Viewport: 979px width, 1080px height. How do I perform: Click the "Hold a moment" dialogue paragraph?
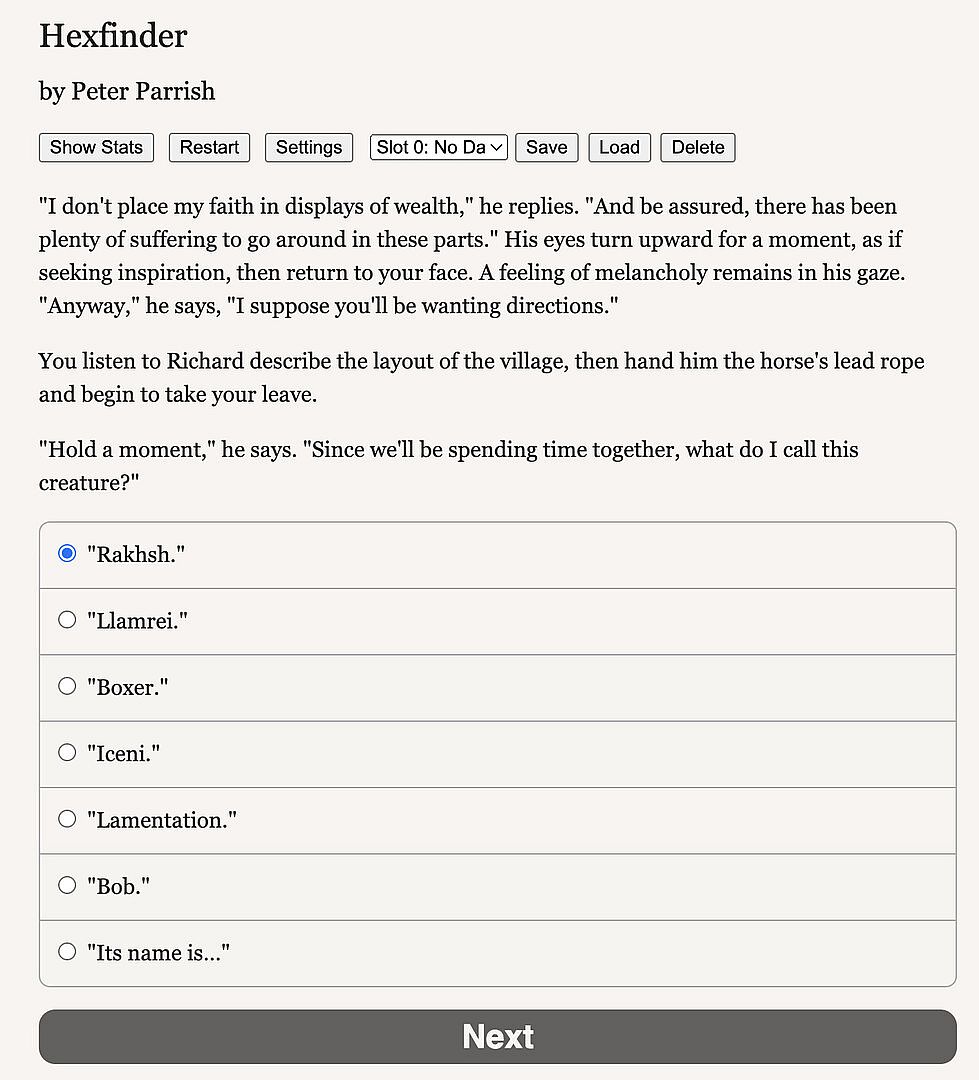448,465
